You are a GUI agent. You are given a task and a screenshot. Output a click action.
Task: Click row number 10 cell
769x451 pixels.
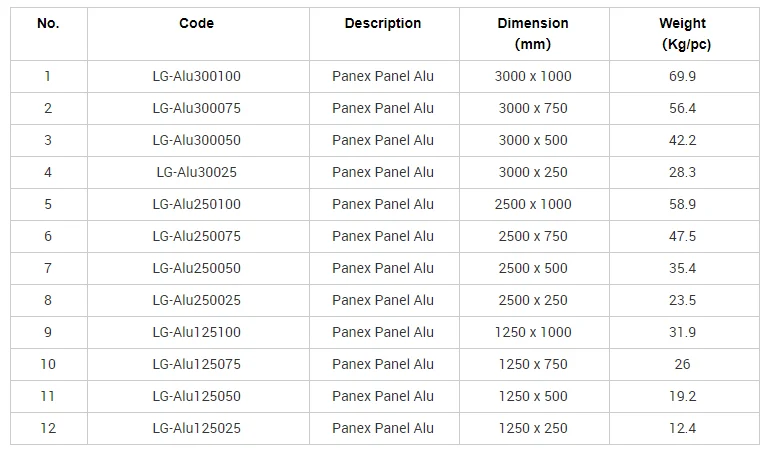(x=48, y=364)
